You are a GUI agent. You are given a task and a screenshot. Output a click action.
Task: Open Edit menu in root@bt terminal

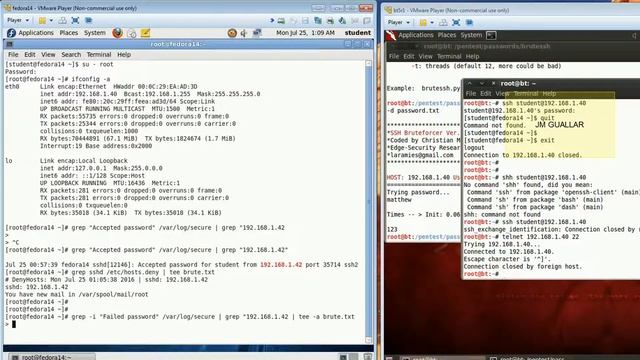pyautogui.click(x=485, y=93)
